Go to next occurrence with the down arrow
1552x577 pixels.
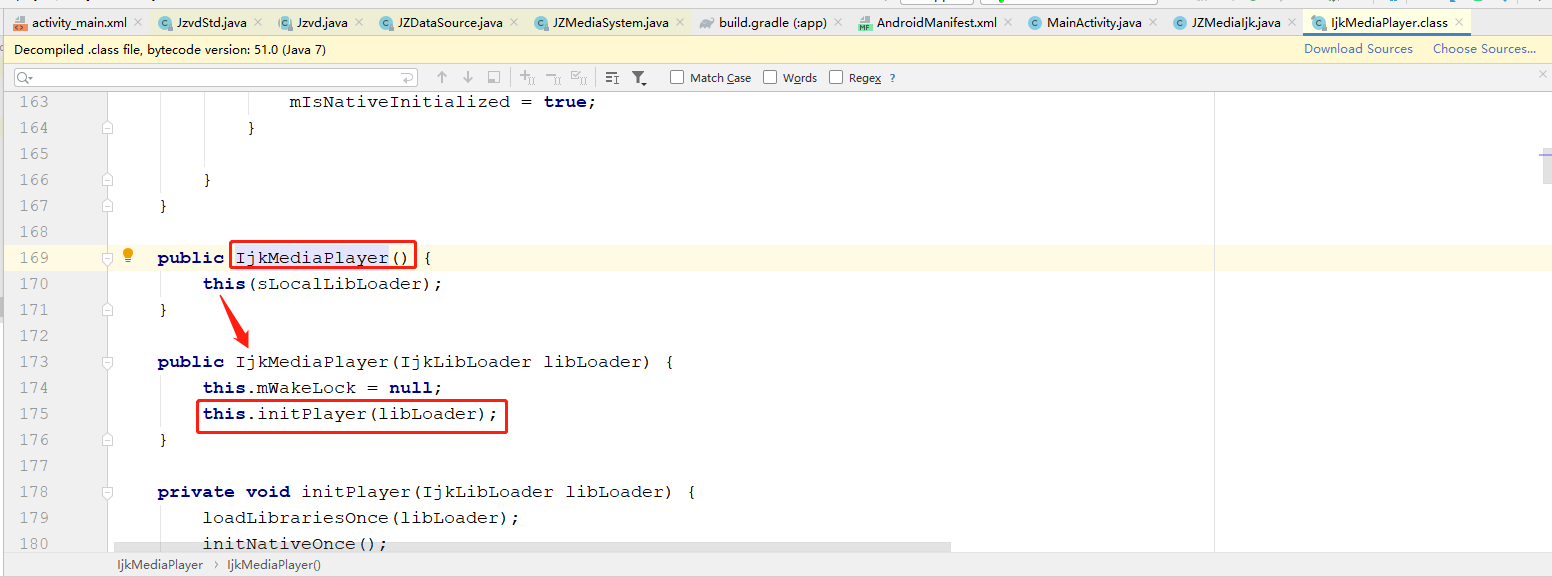tap(467, 77)
